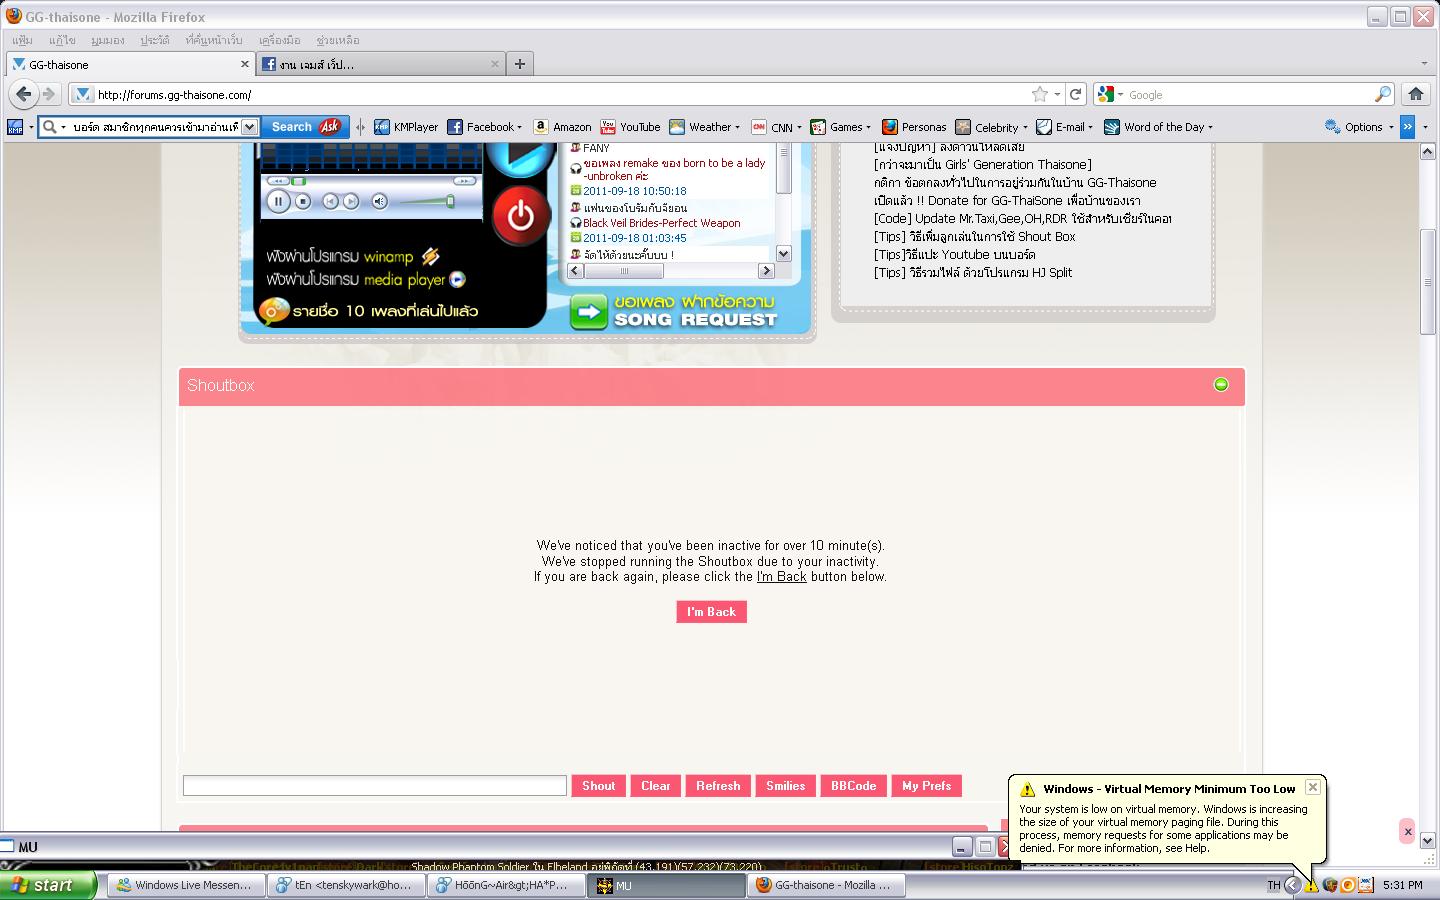Click the Ask toolbar Search button

[305, 127]
